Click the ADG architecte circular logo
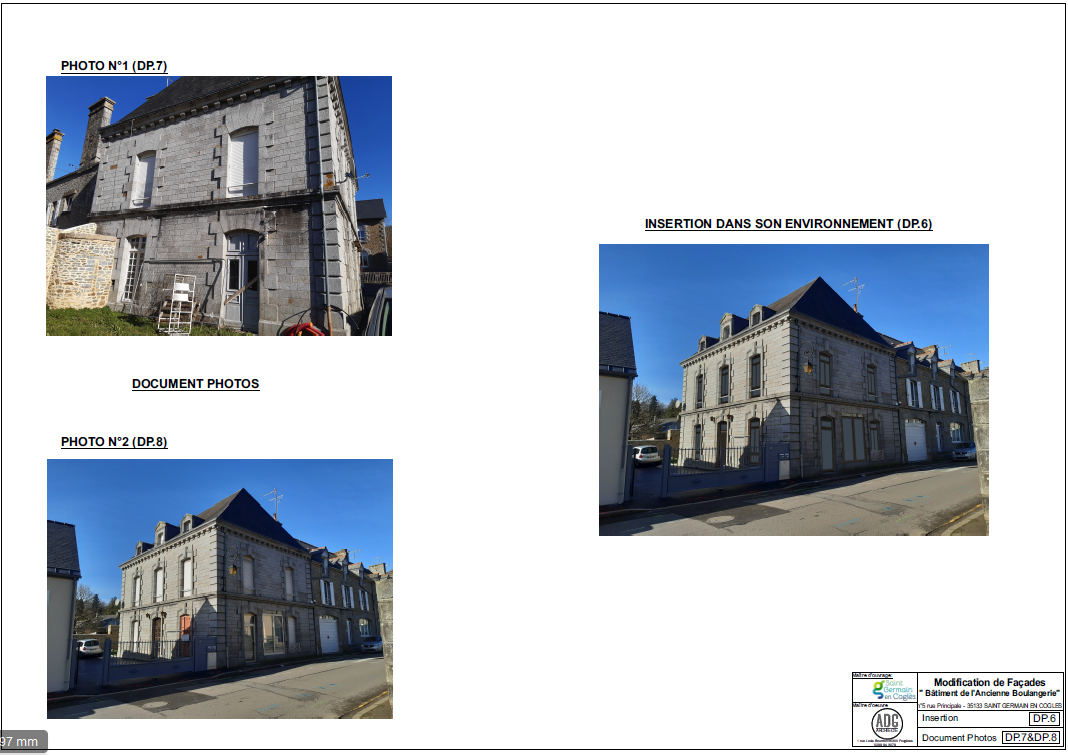1068x755 pixels. click(x=887, y=724)
